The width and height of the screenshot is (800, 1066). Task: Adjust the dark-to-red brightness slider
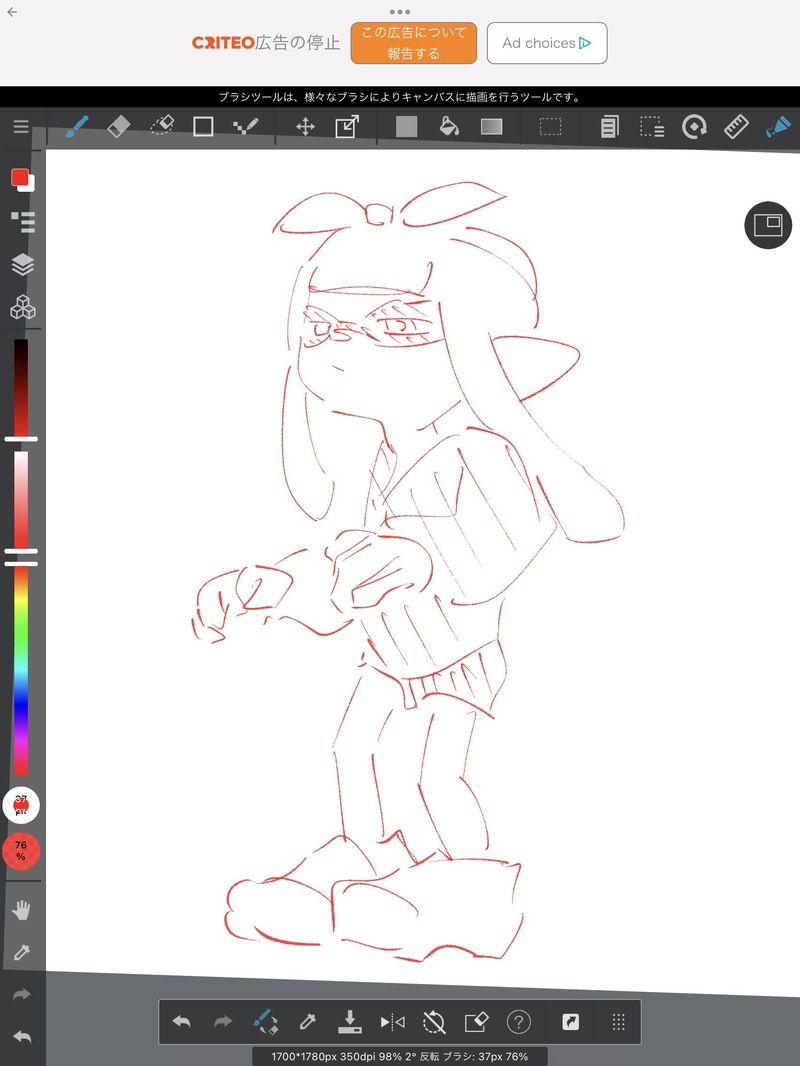click(21, 389)
